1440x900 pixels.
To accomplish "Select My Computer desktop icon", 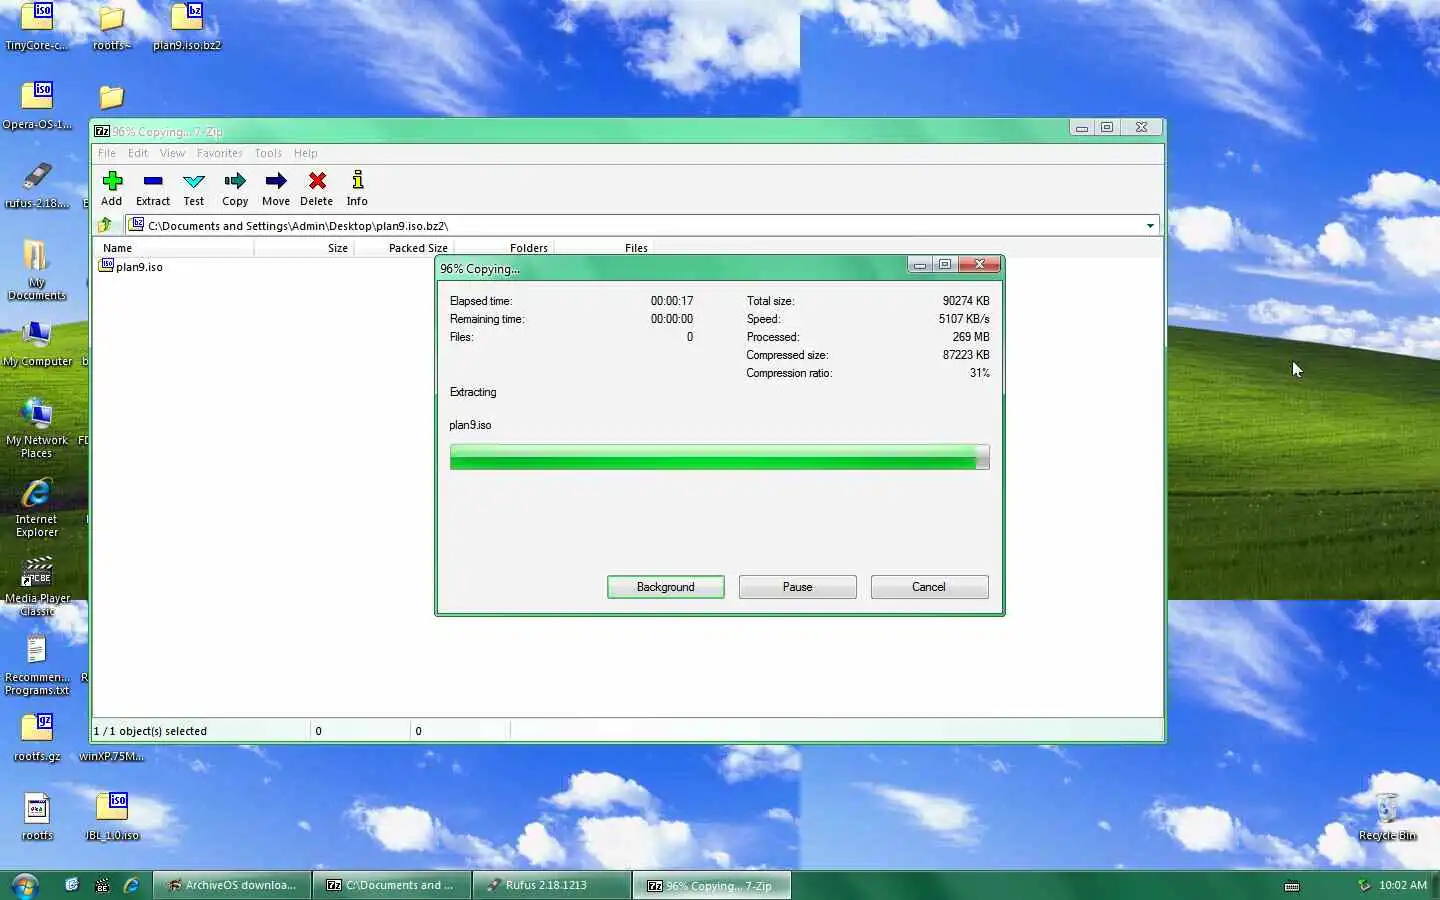I will click(37, 344).
